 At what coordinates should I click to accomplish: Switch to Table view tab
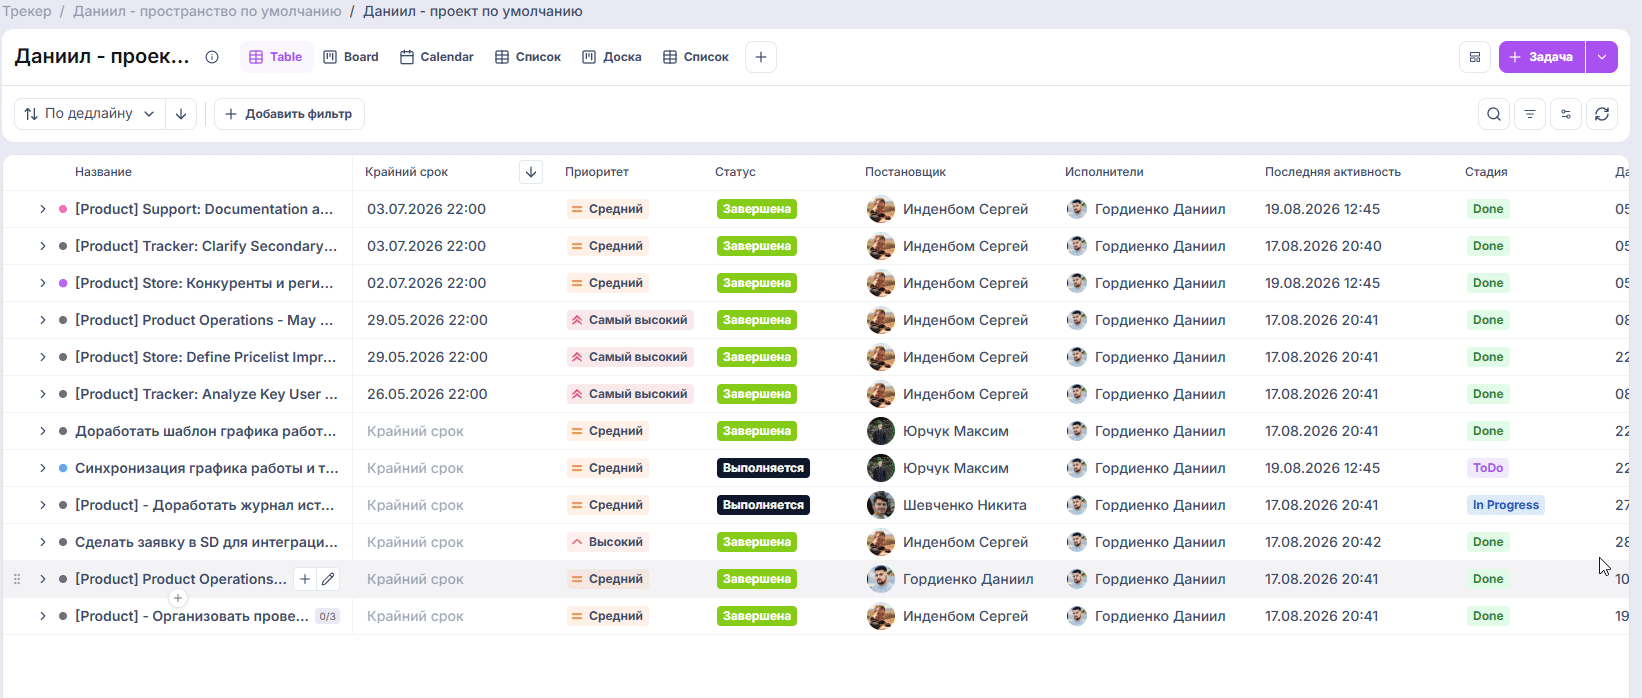pos(276,57)
